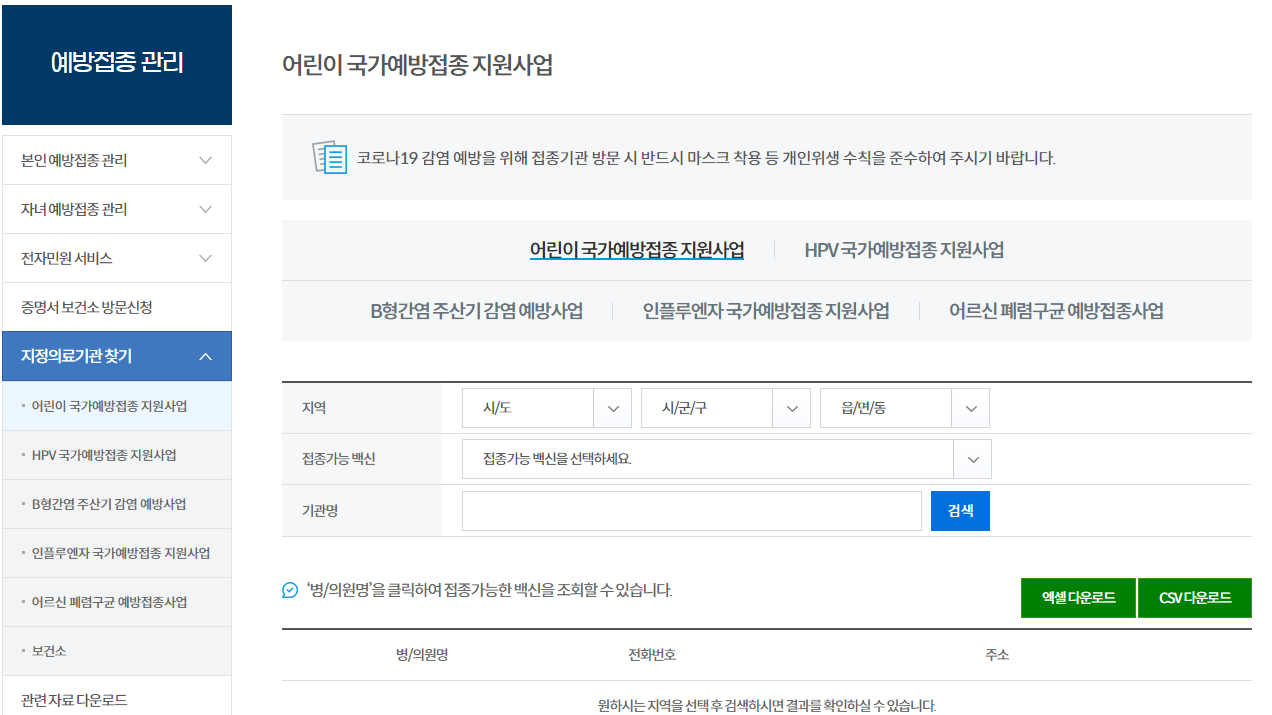Click the 병/의원명 column header

tap(422, 655)
